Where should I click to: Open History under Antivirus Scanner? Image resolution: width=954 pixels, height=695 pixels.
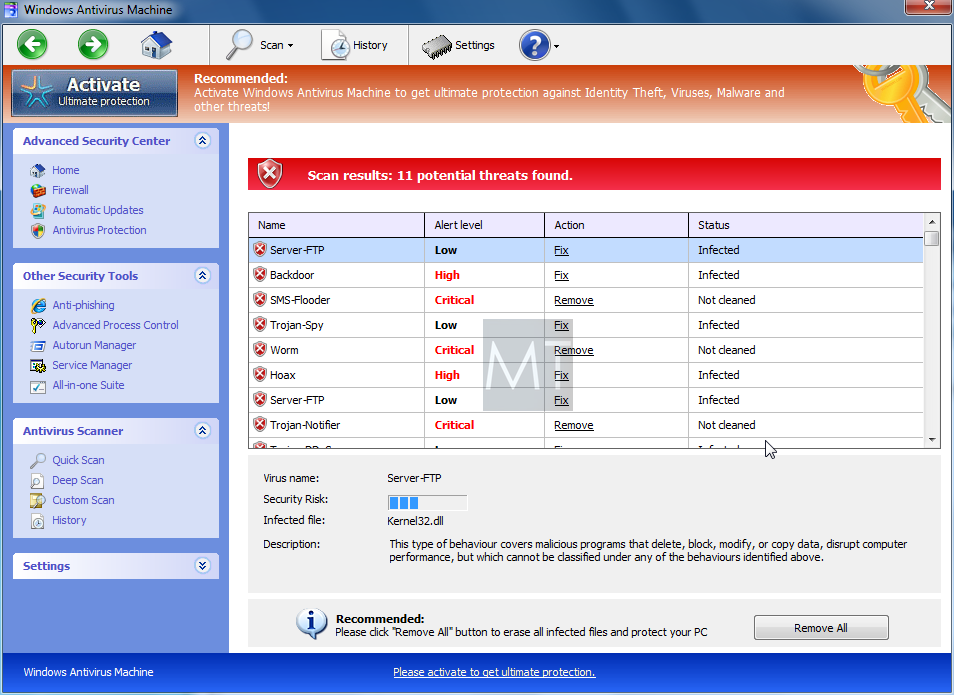(69, 521)
